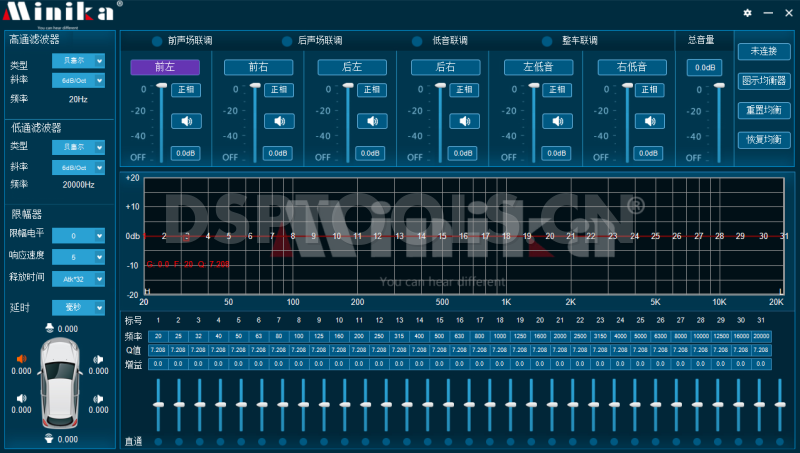
Task: Open high-pass filter 类型 dropdown
Action: [79, 61]
